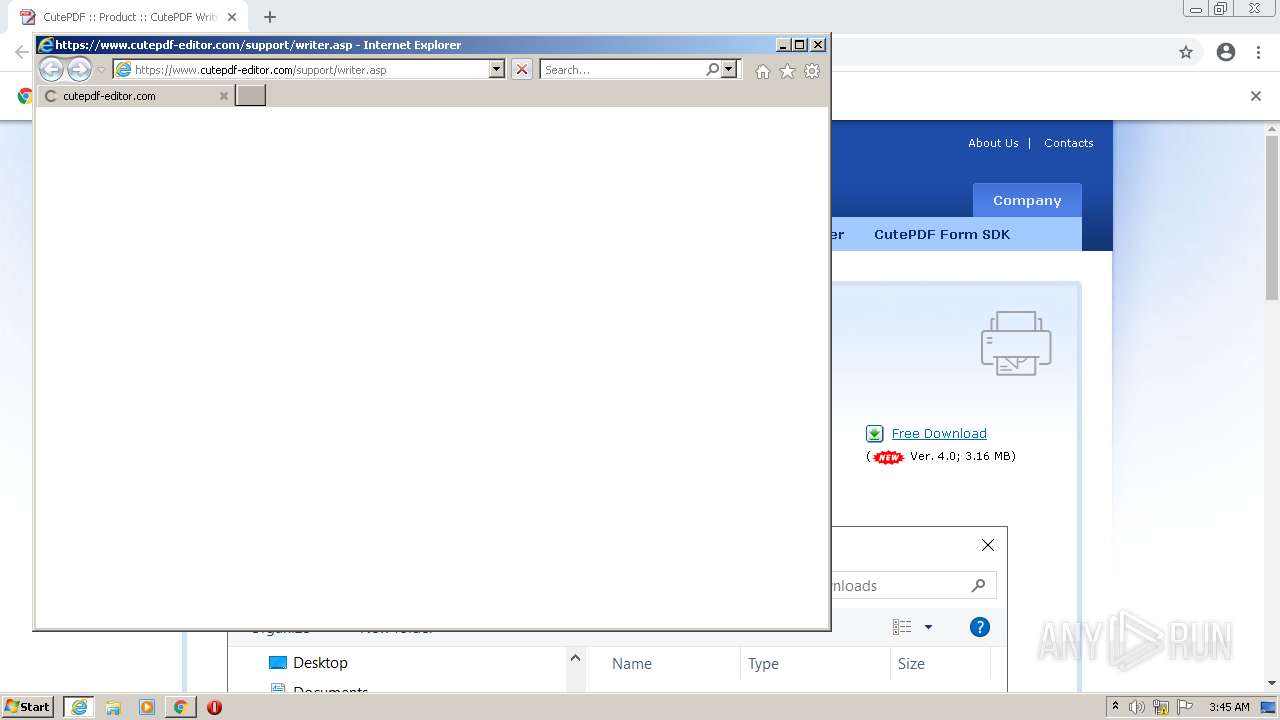The width and height of the screenshot is (1280, 720).
Task: Close the CutePDF Chrome tab
Action: pos(232,17)
